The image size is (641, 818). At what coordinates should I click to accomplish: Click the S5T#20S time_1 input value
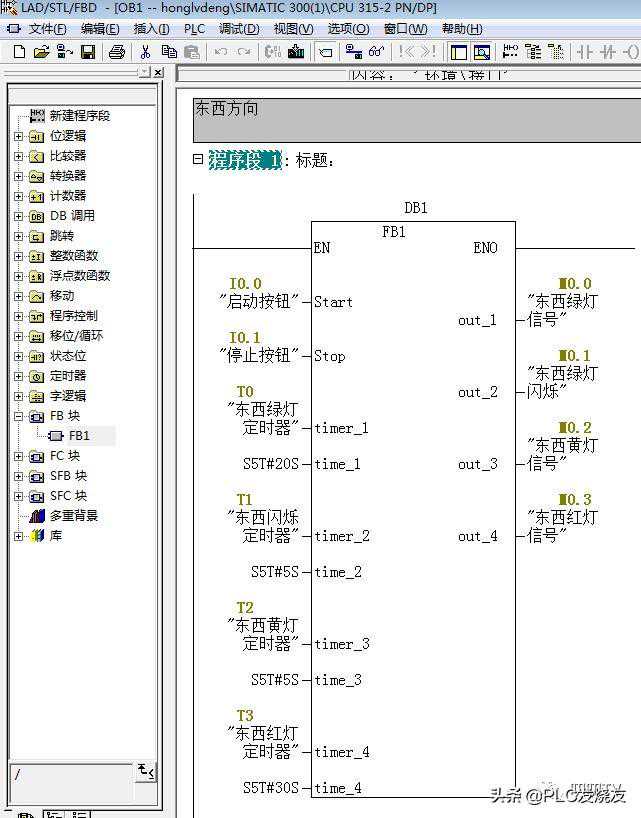click(270, 464)
